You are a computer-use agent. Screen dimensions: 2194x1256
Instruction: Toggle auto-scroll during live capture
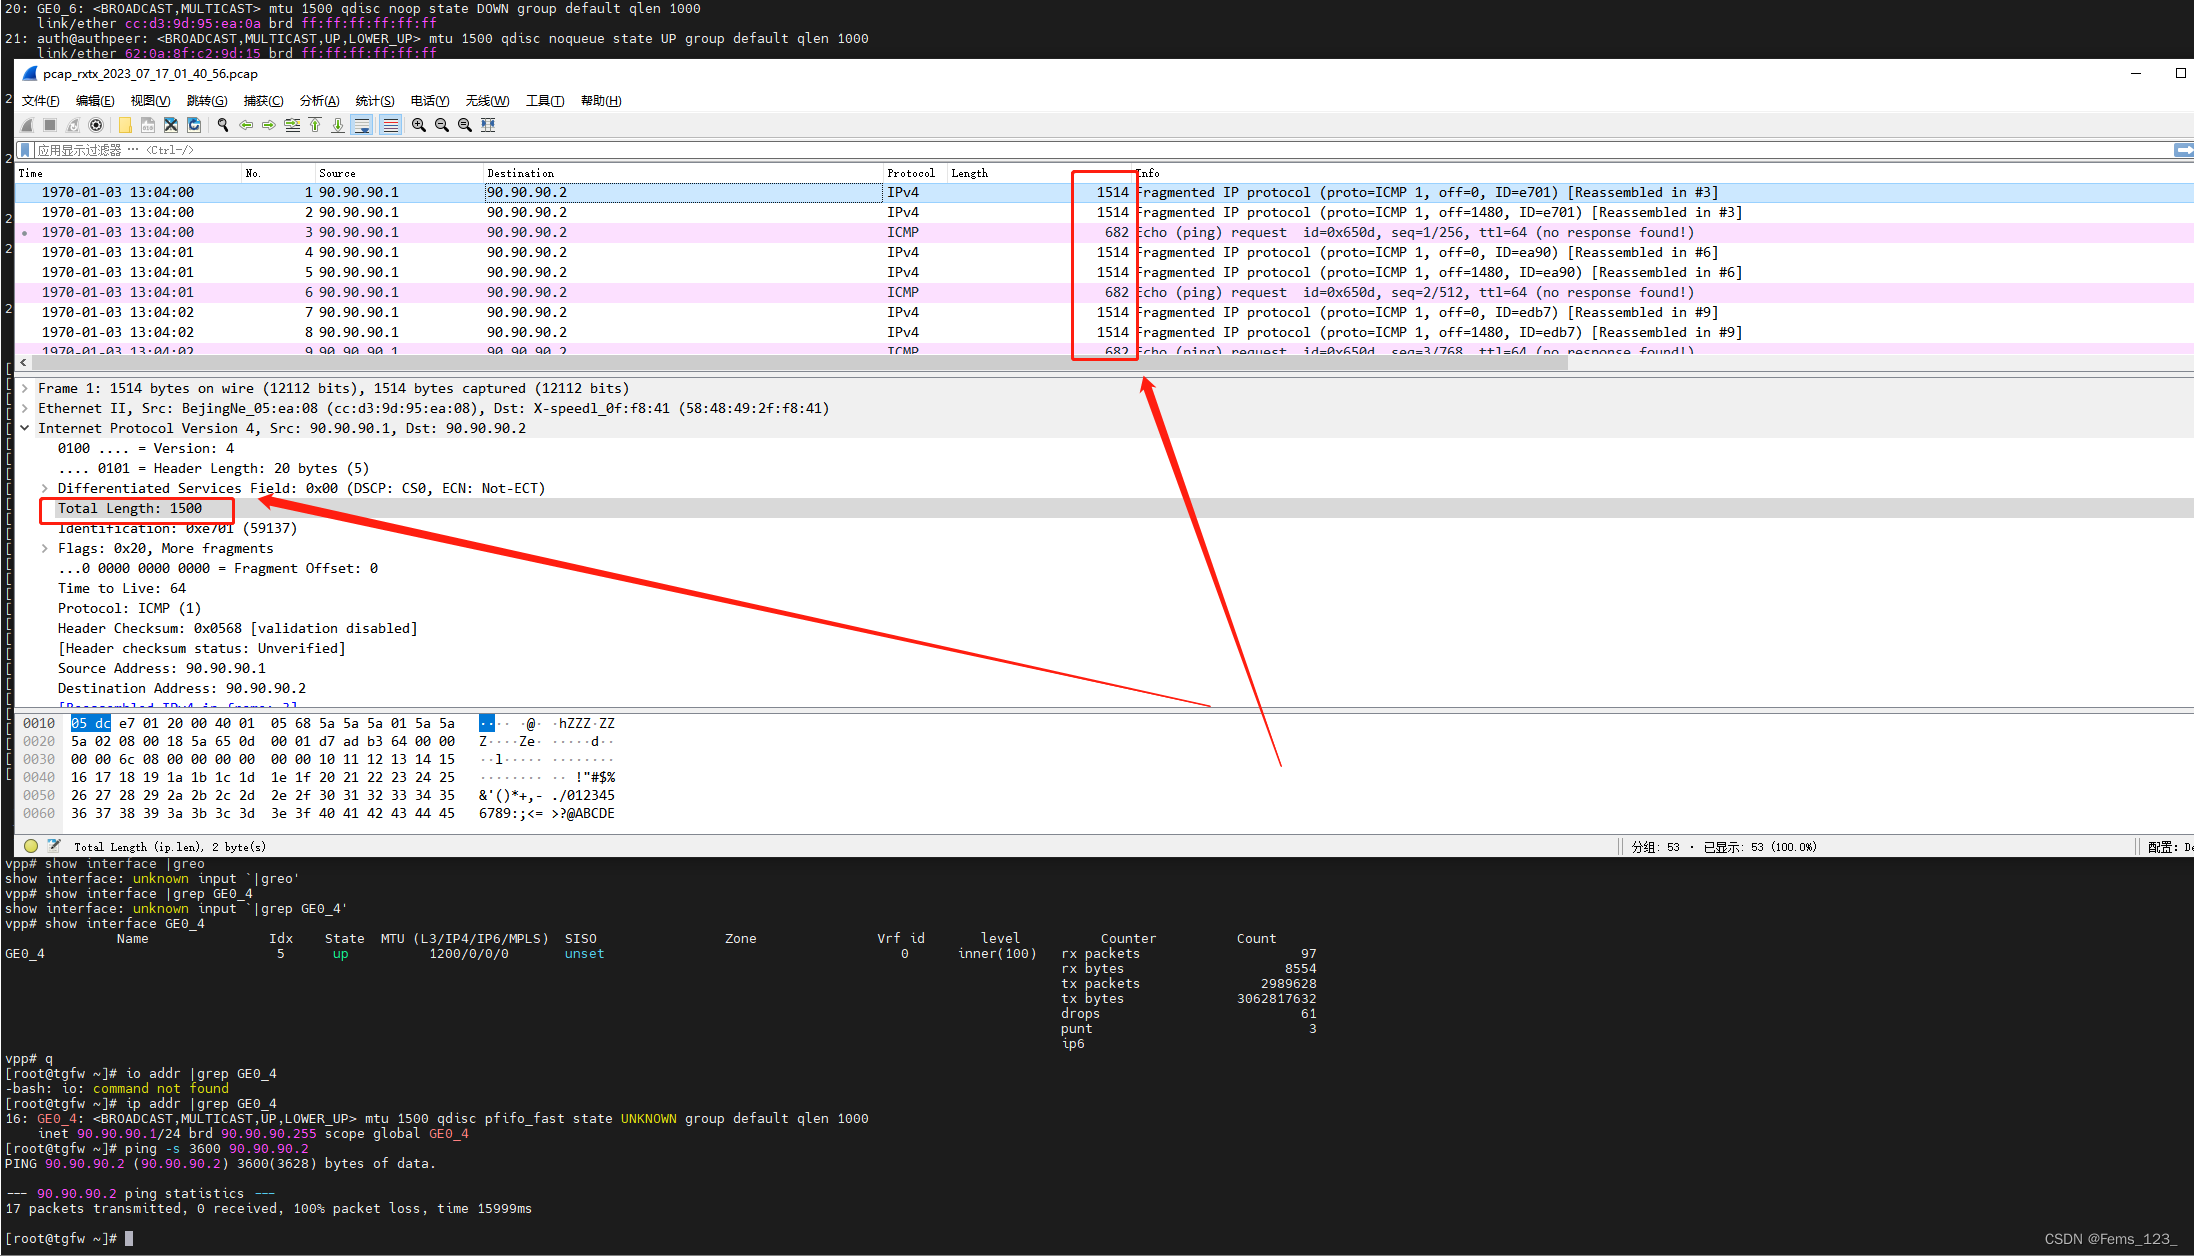tap(362, 125)
